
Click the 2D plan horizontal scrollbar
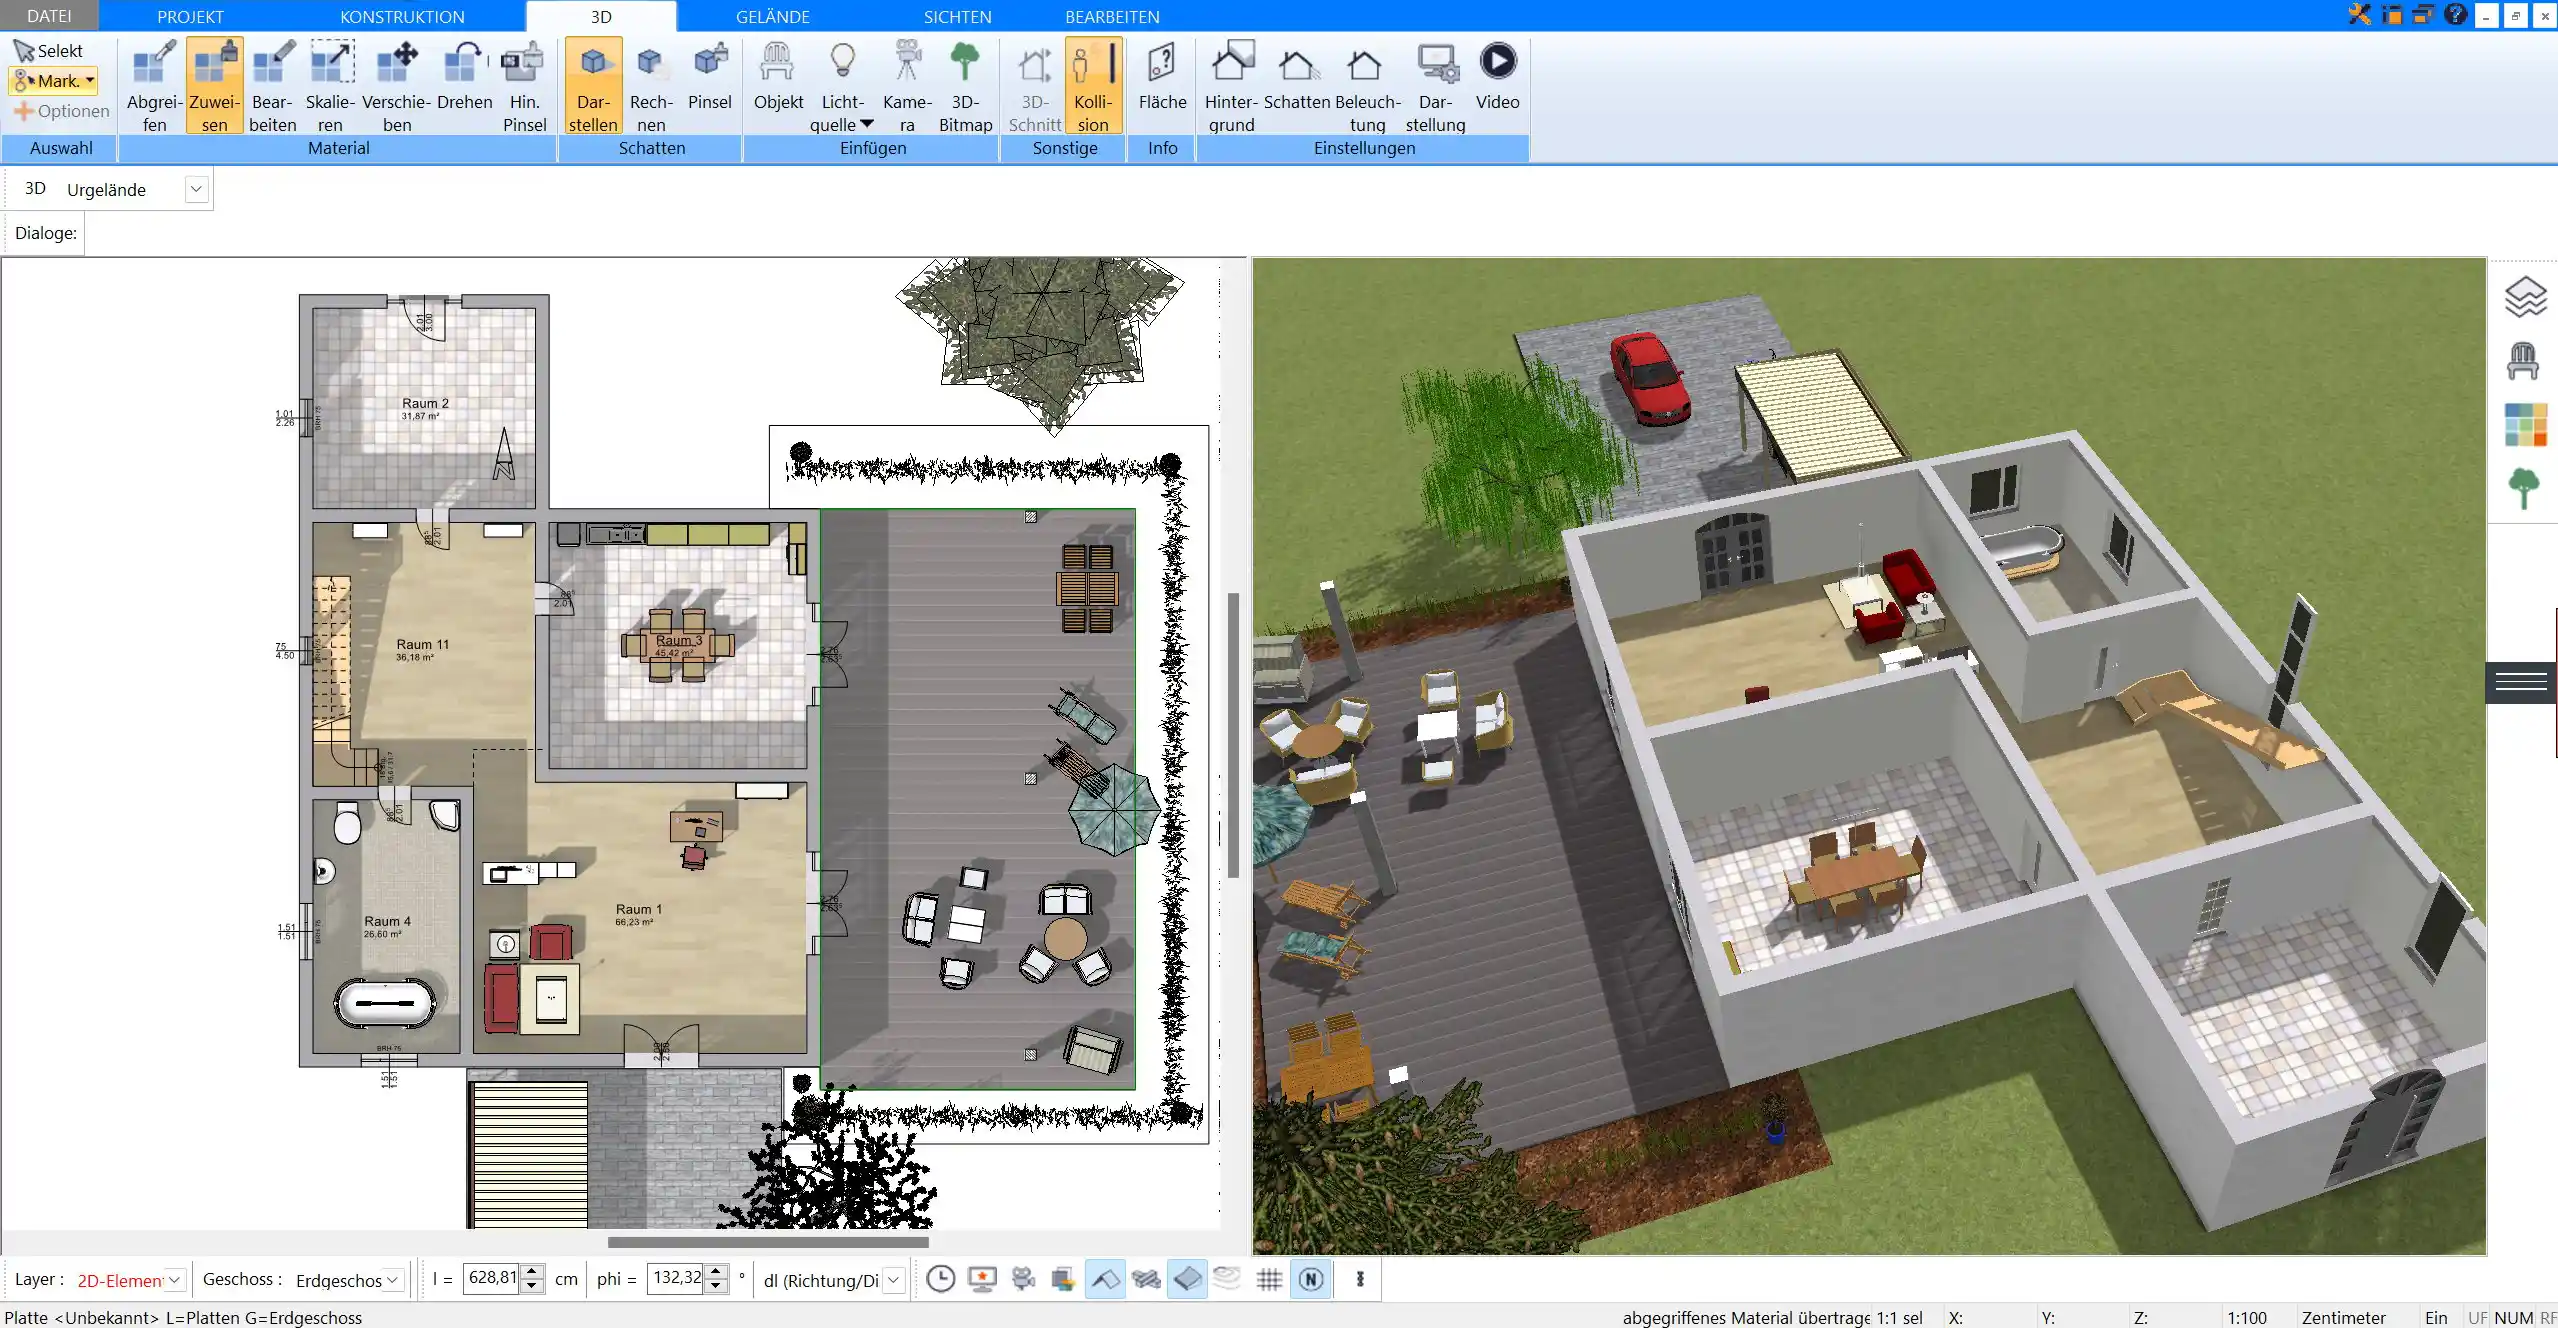768,1242
